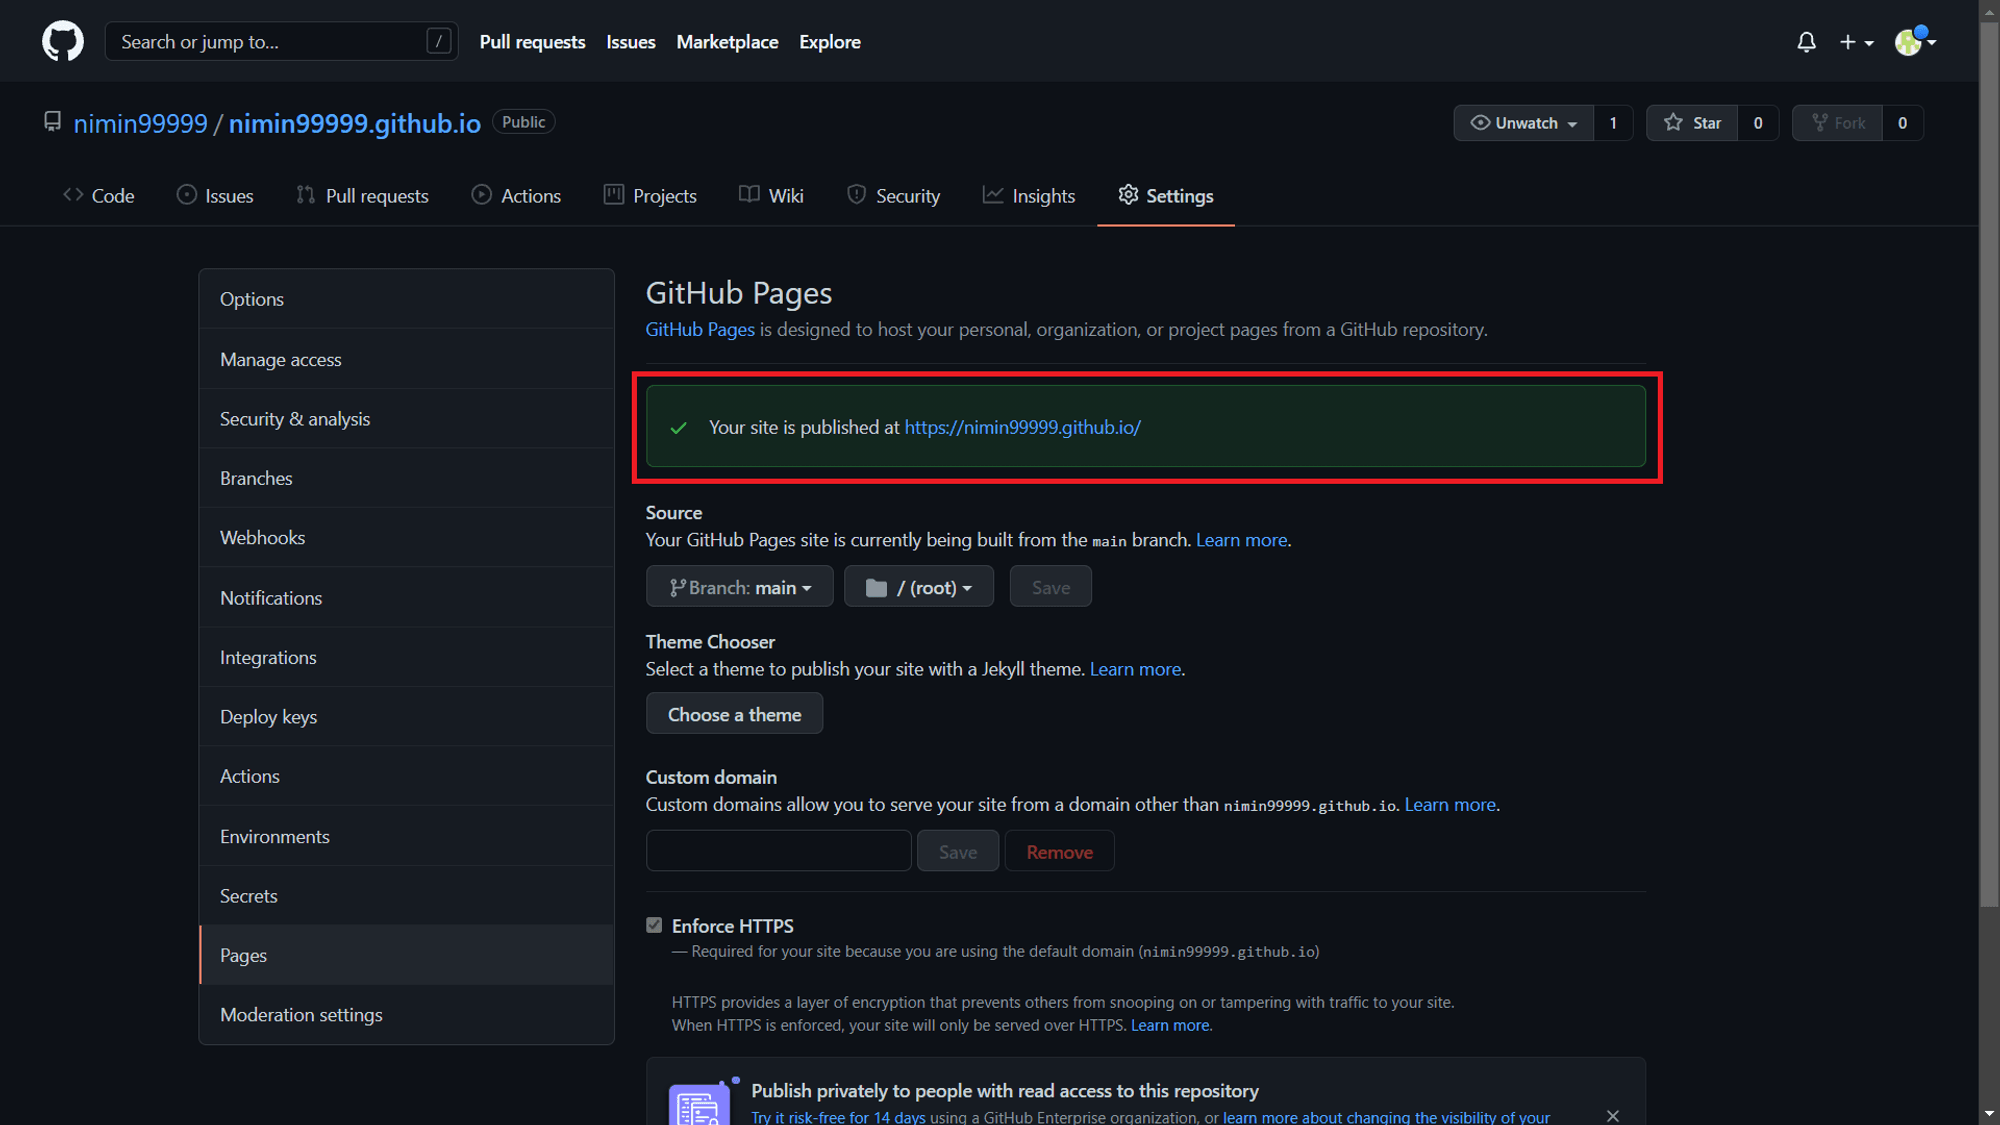Select Pages in settings sidebar
Image resolution: width=2000 pixels, height=1125 pixels.
(406, 955)
